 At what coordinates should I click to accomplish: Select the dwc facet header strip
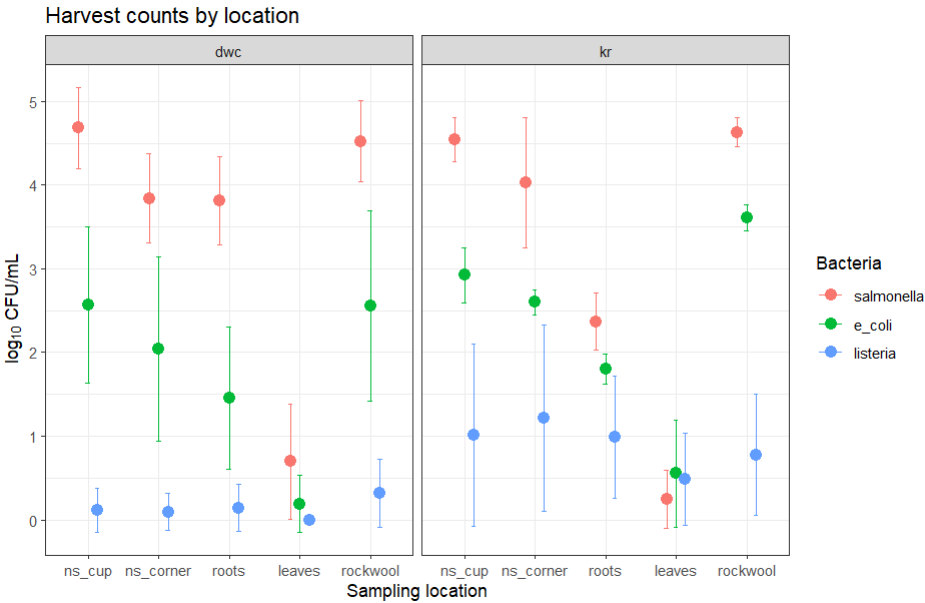pos(229,50)
